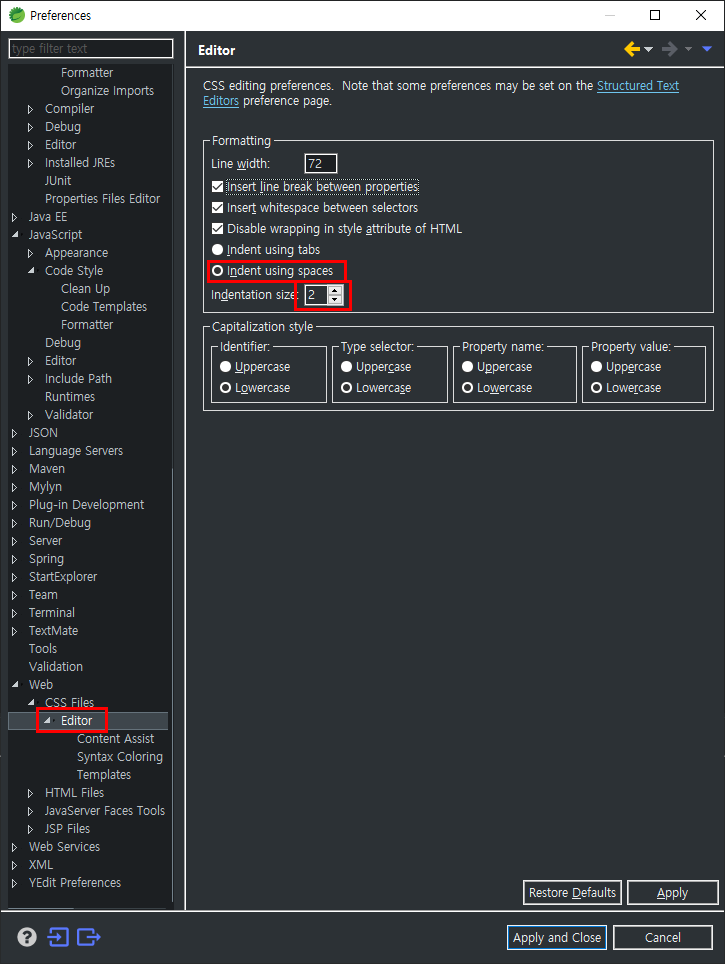The width and height of the screenshot is (725, 964).
Task: Expand the Compiler tree node
Action: (30, 109)
